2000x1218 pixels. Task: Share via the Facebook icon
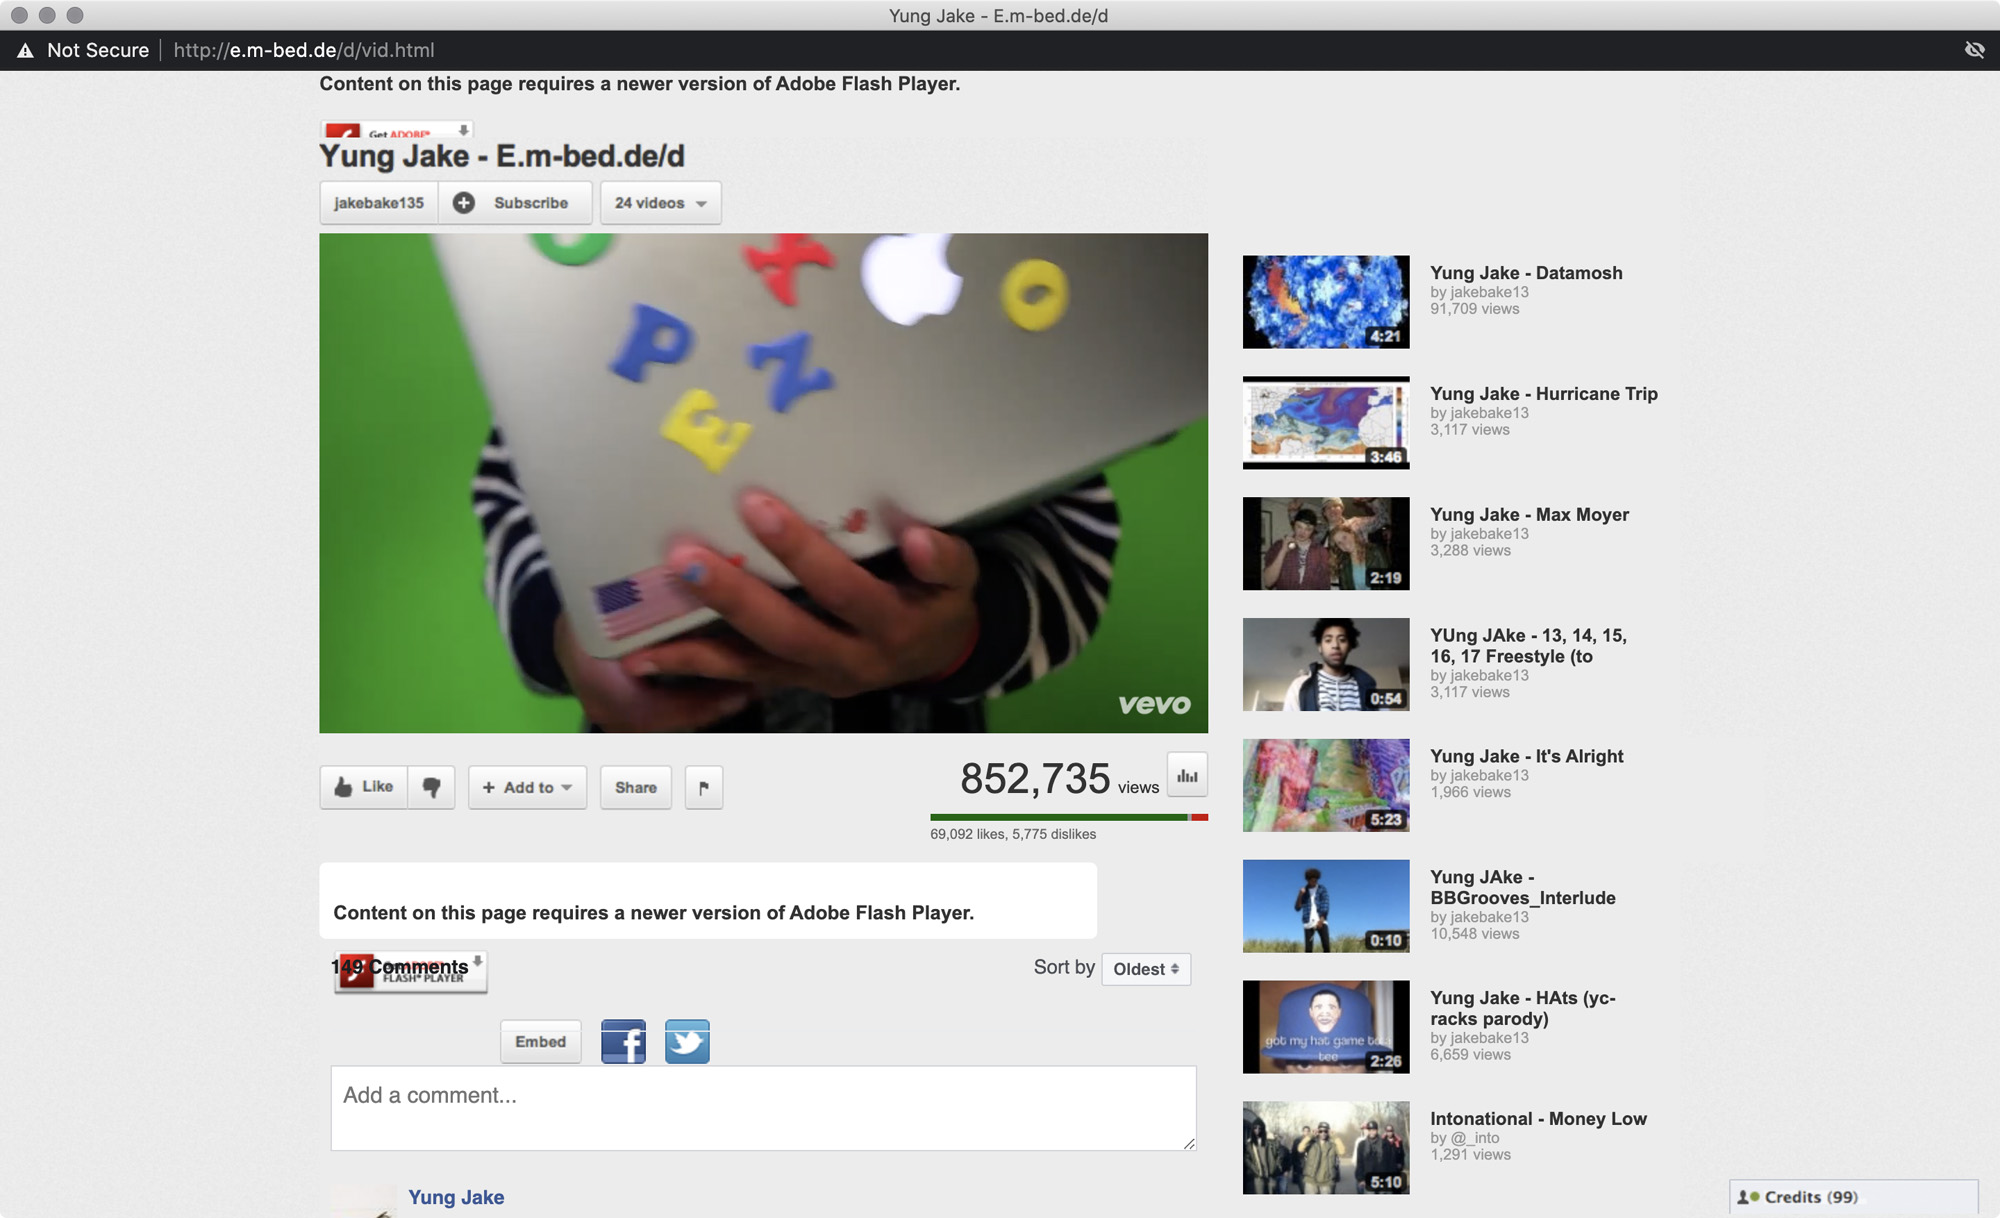(x=623, y=1041)
